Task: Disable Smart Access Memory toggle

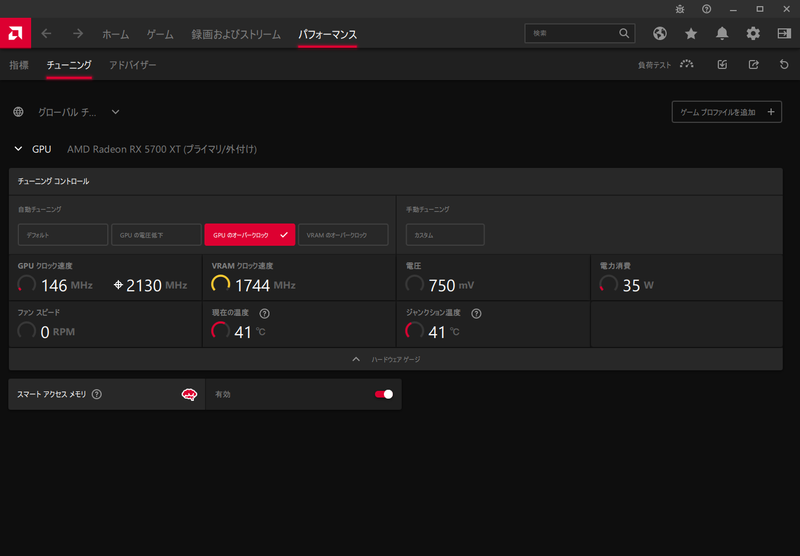Action: point(384,394)
